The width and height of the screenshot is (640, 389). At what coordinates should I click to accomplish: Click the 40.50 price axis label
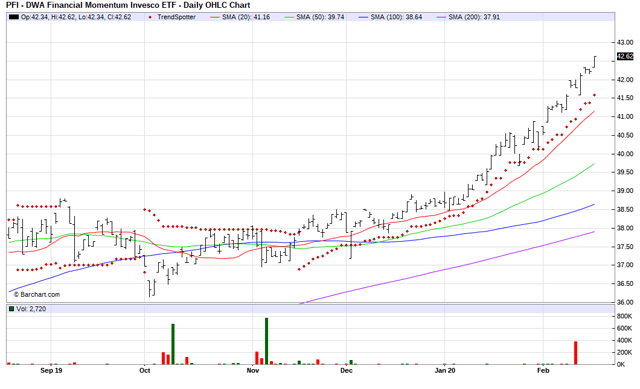[x=625, y=135]
